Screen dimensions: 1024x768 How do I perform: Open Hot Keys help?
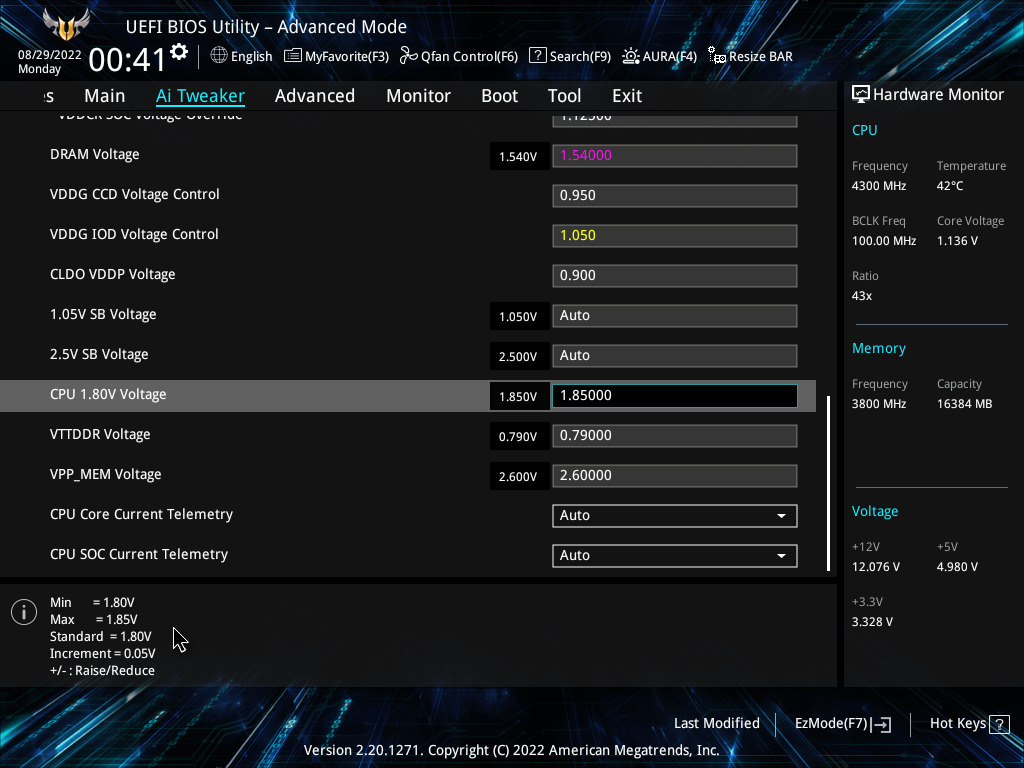(x=970, y=724)
